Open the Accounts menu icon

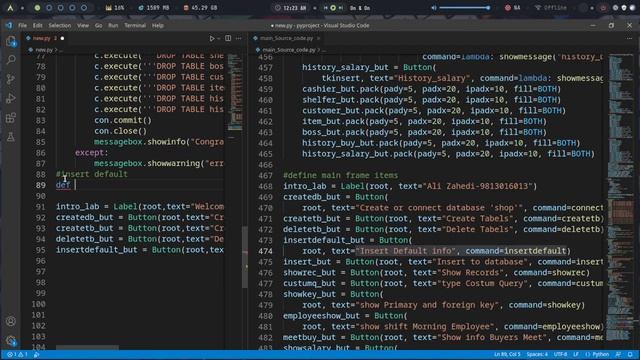coord(11,321)
